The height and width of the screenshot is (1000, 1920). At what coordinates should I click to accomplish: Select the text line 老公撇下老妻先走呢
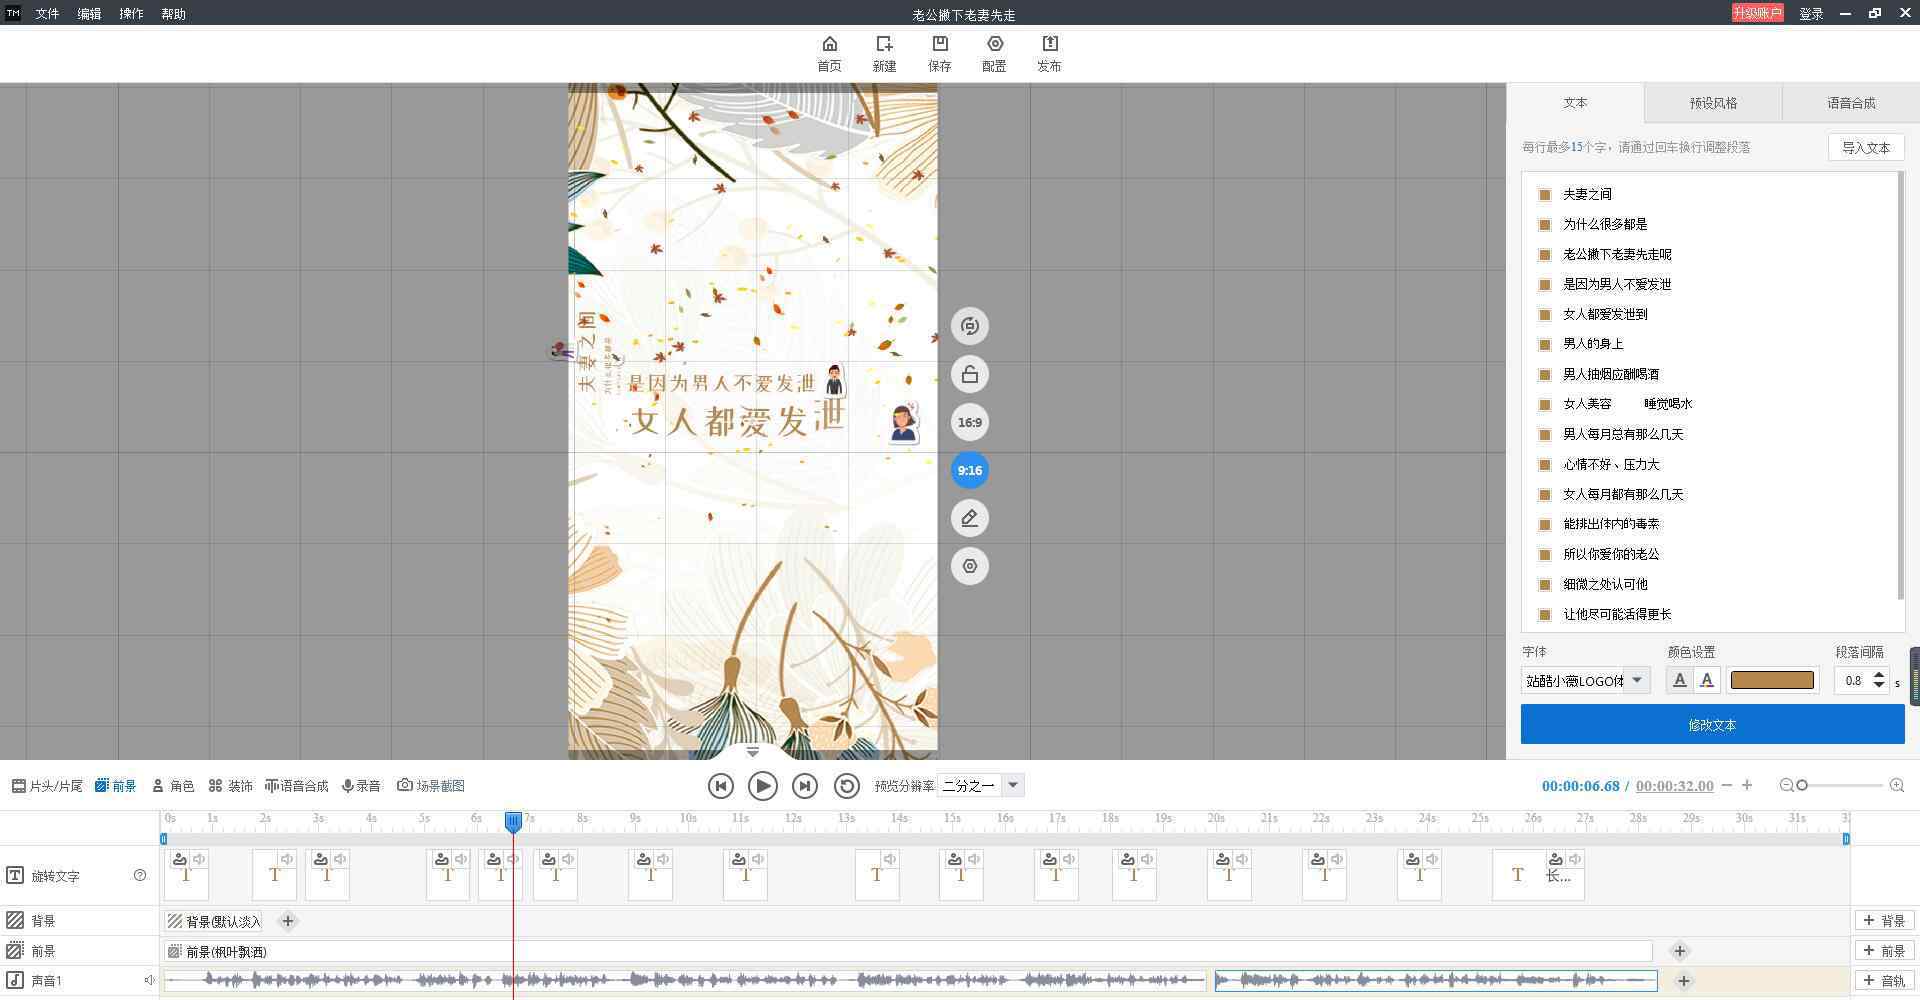click(1617, 254)
